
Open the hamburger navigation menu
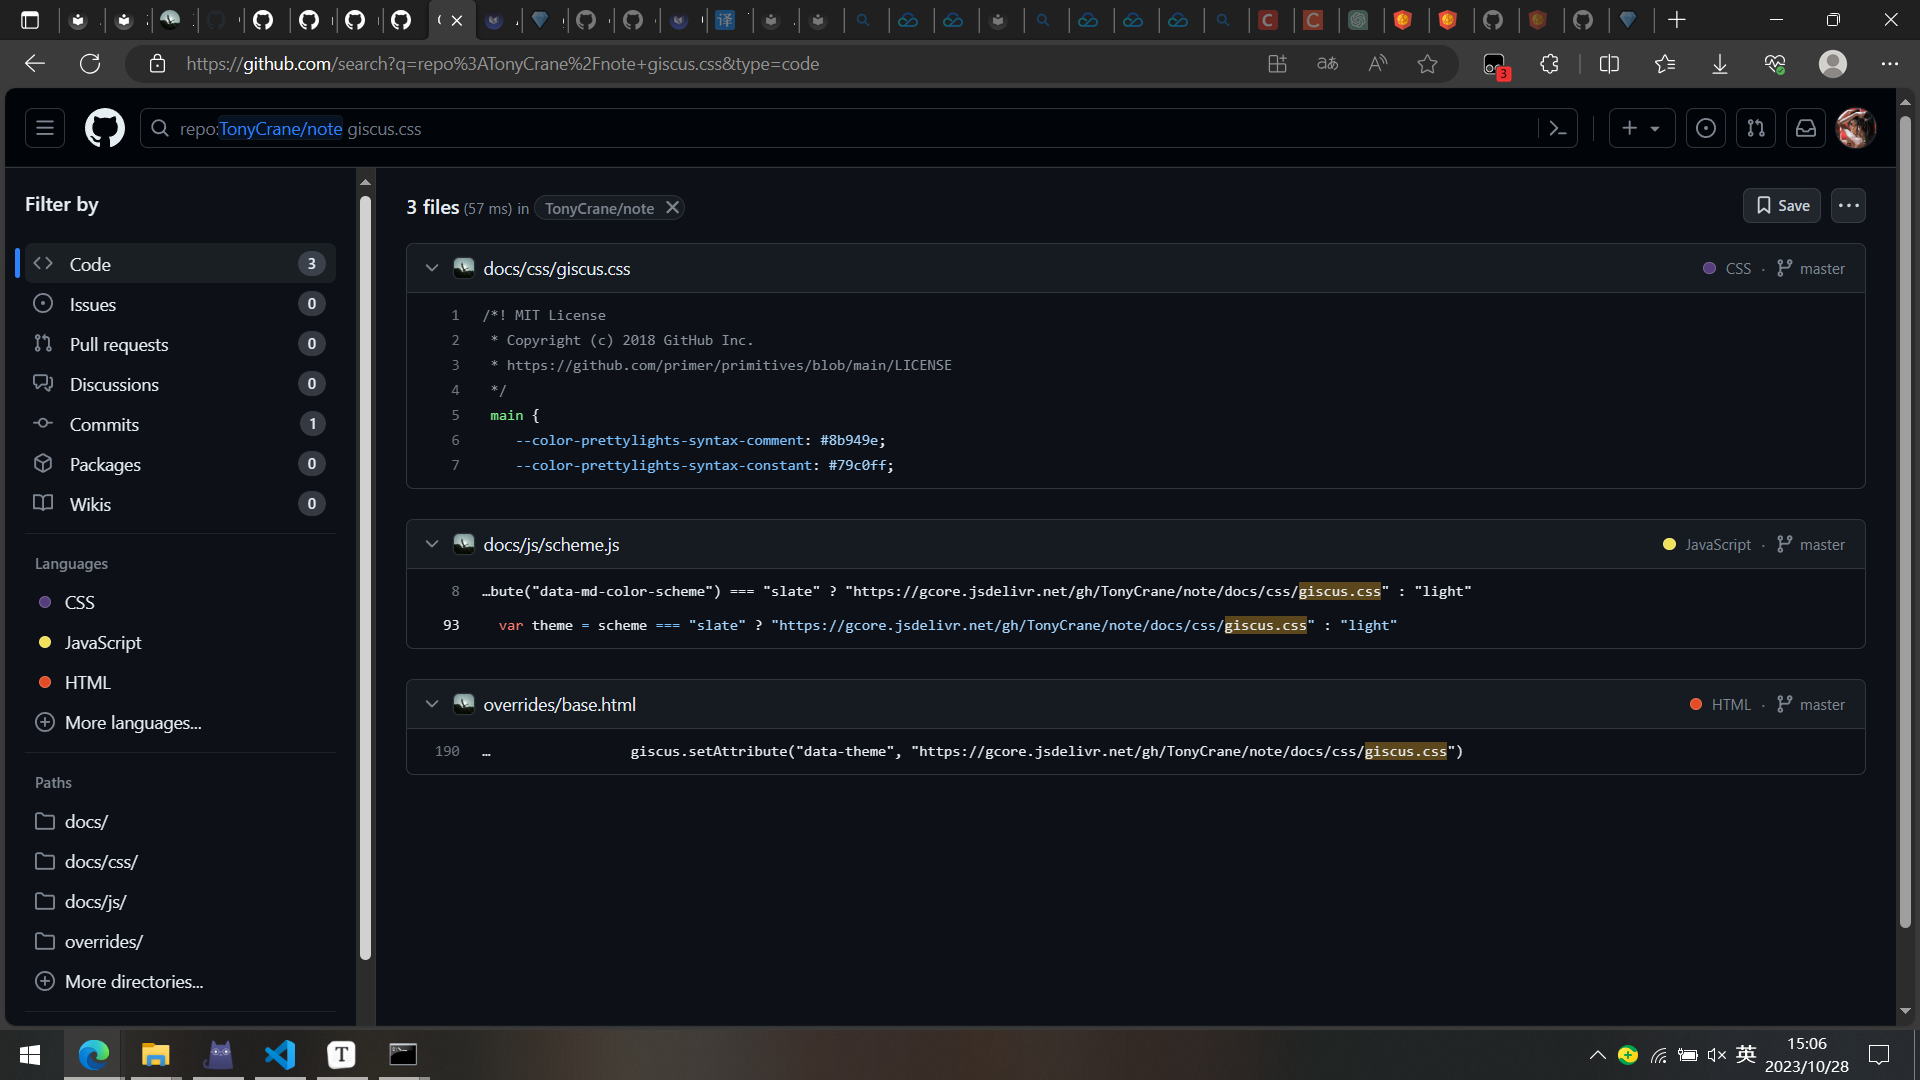pos(45,128)
